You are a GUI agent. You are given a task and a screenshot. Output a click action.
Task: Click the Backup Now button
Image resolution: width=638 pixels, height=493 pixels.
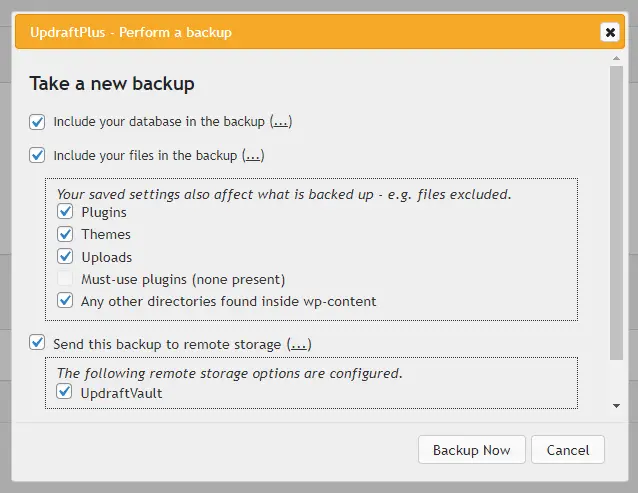pos(471,450)
